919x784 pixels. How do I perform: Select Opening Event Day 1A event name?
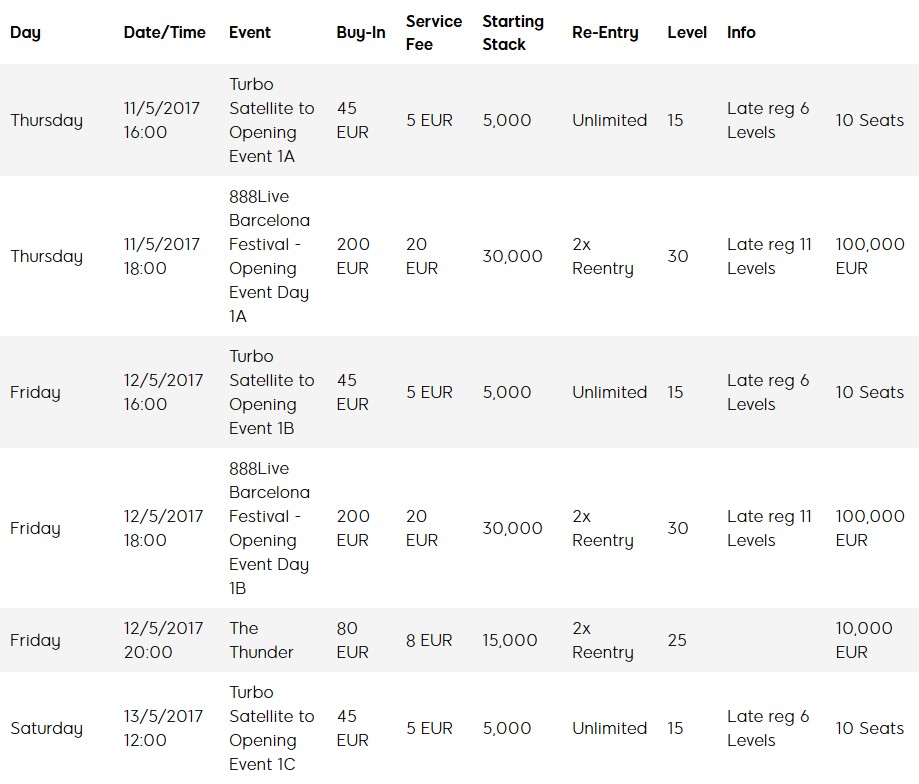click(x=270, y=256)
